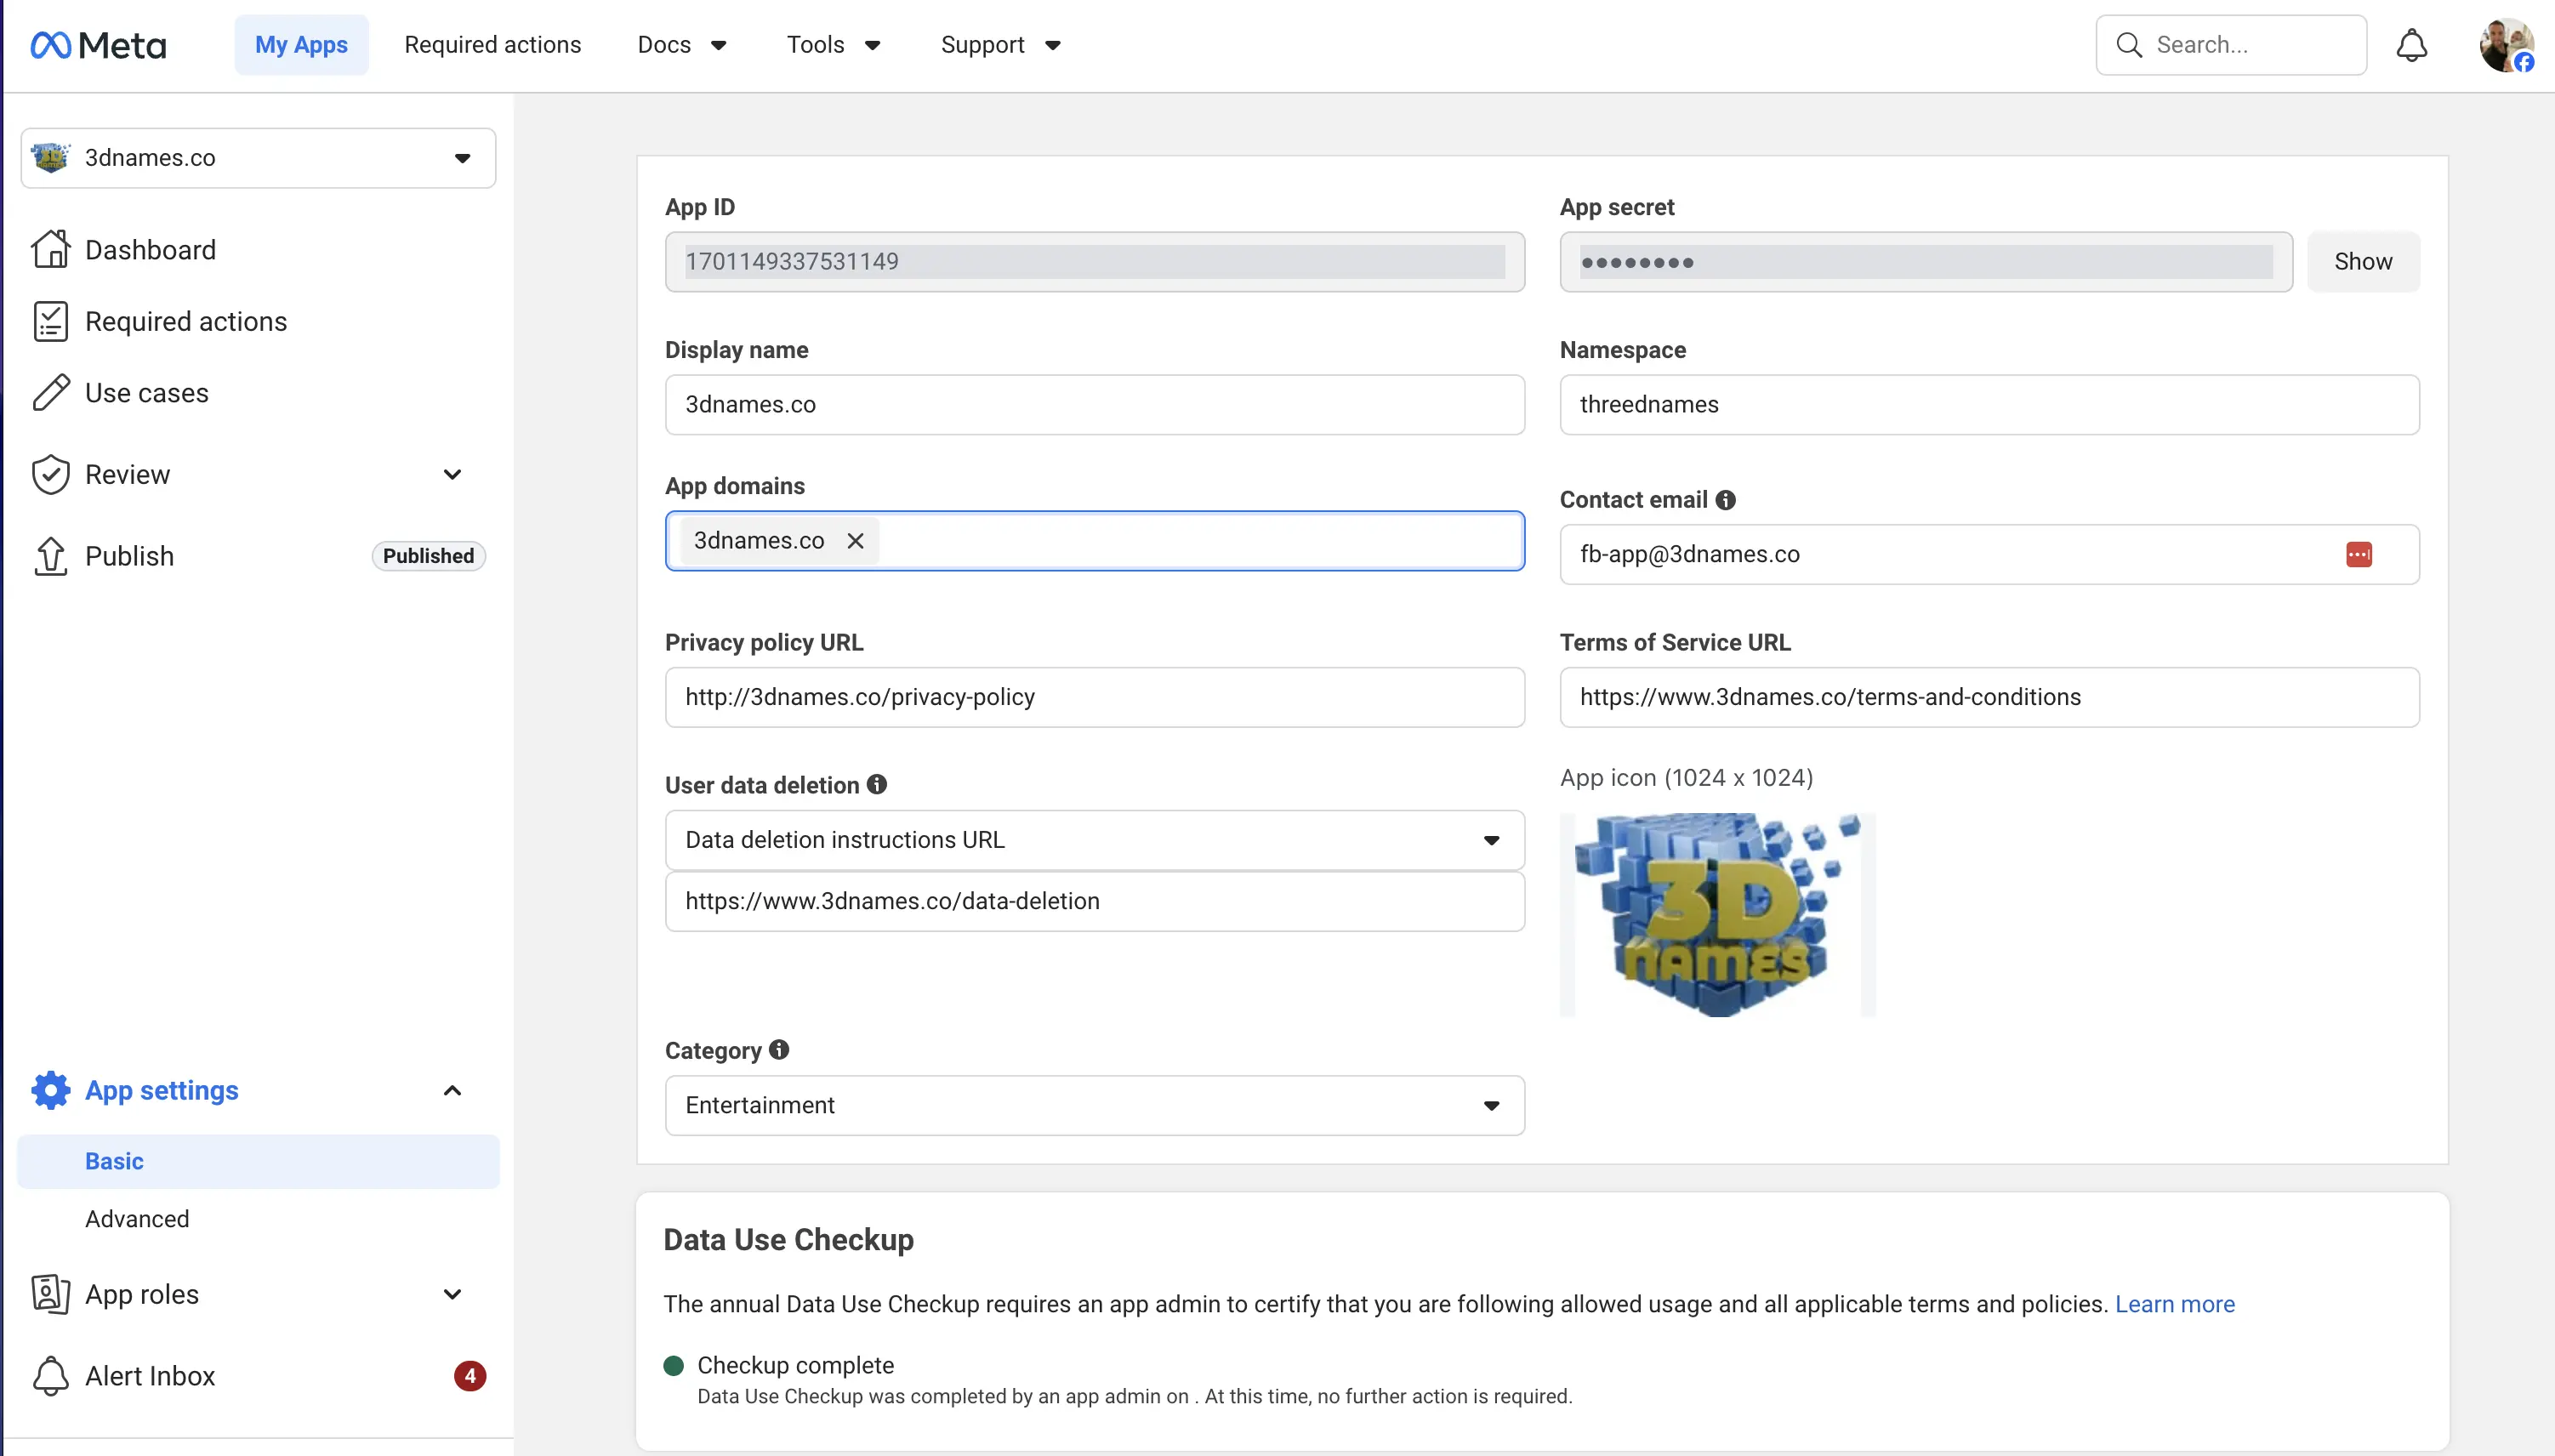Click the app icon thumbnail image
The height and width of the screenshot is (1456, 2555).
pyautogui.click(x=1717, y=914)
